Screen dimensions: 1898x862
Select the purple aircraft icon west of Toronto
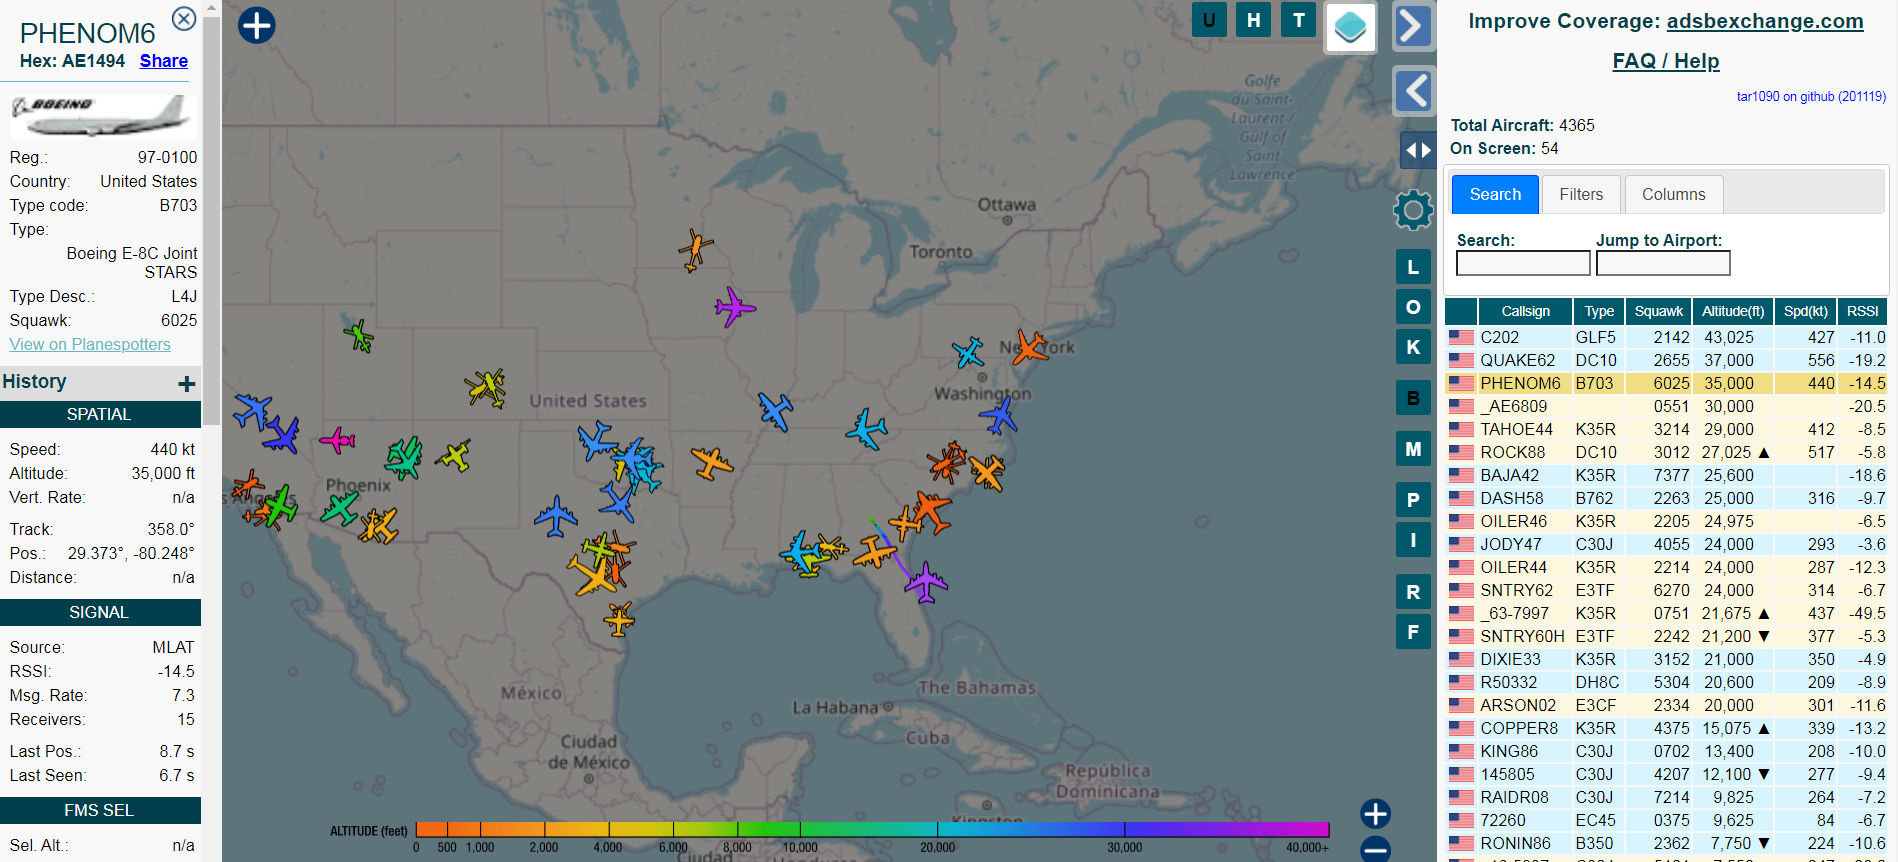pyautogui.click(x=734, y=307)
